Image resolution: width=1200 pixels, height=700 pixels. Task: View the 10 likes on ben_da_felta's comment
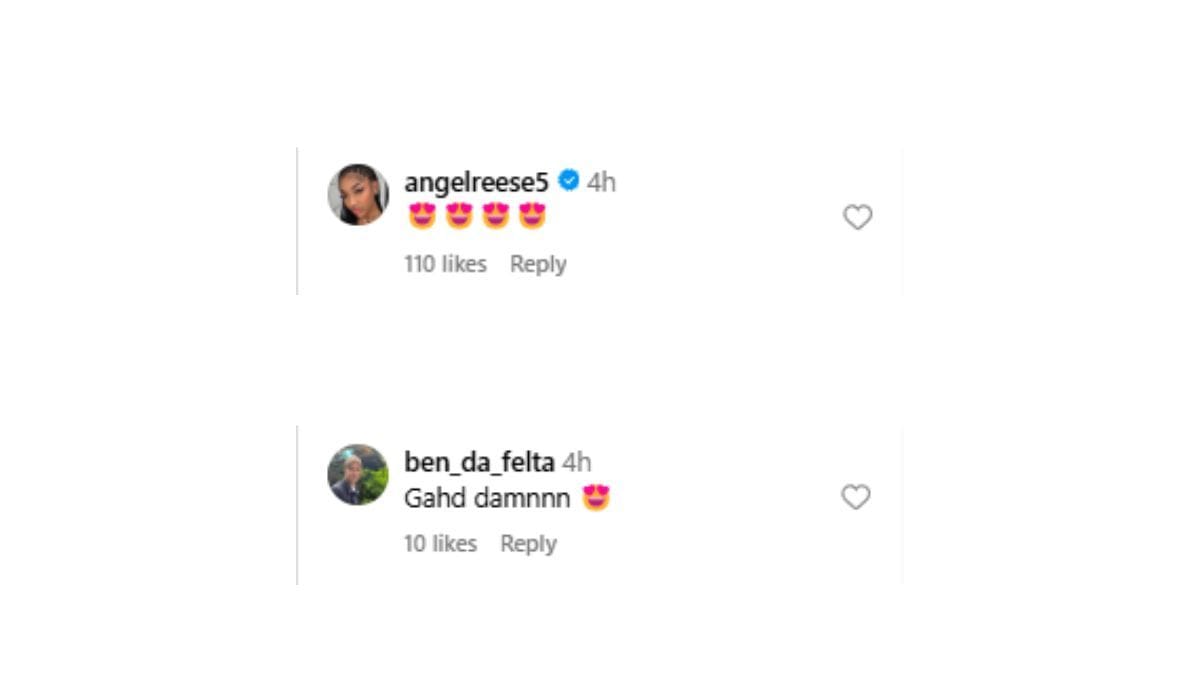pos(439,543)
